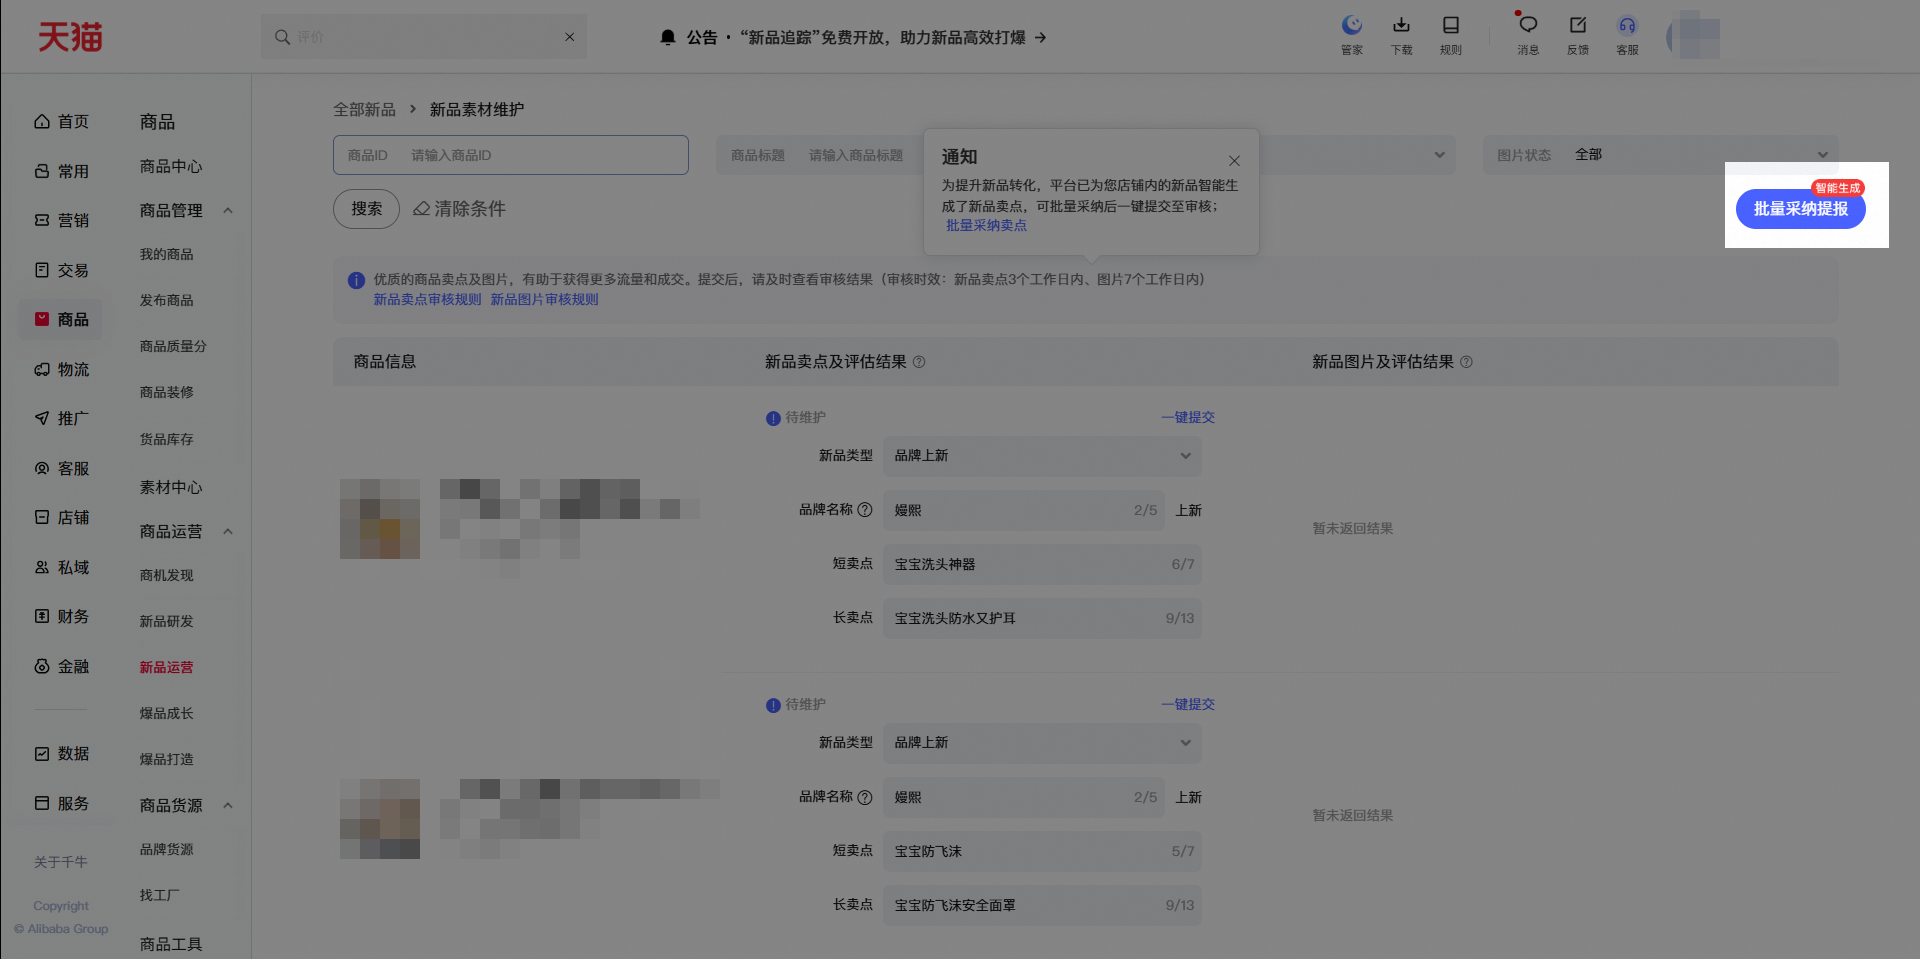
Task: Open the 规则 rules icon
Action: [x=1451, y=35]
